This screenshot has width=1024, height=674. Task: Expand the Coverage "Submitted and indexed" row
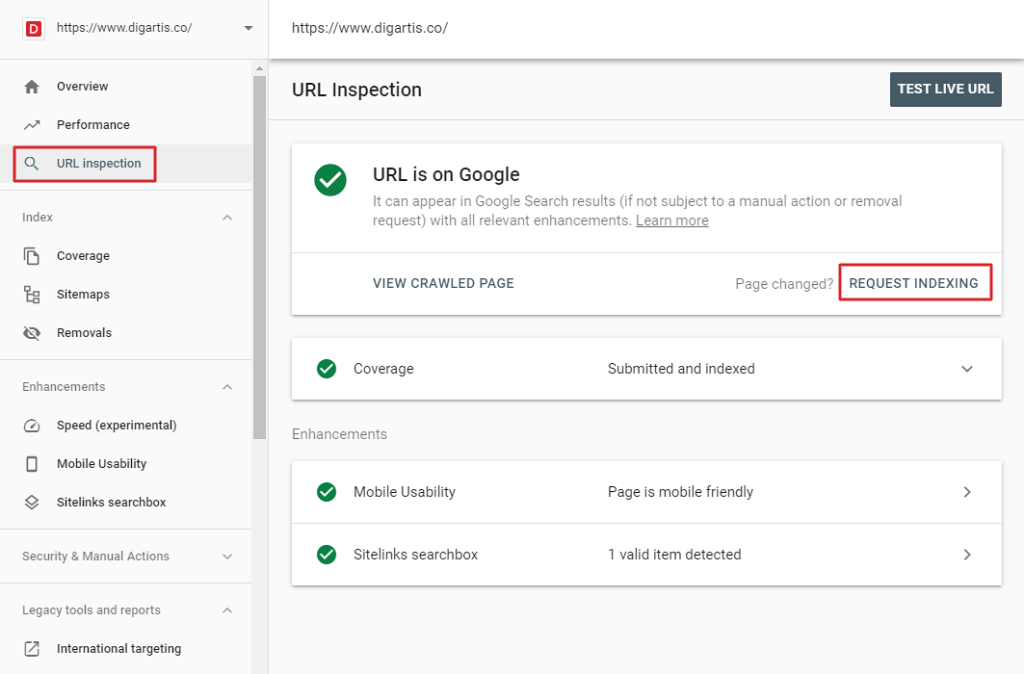click(967, 369)
